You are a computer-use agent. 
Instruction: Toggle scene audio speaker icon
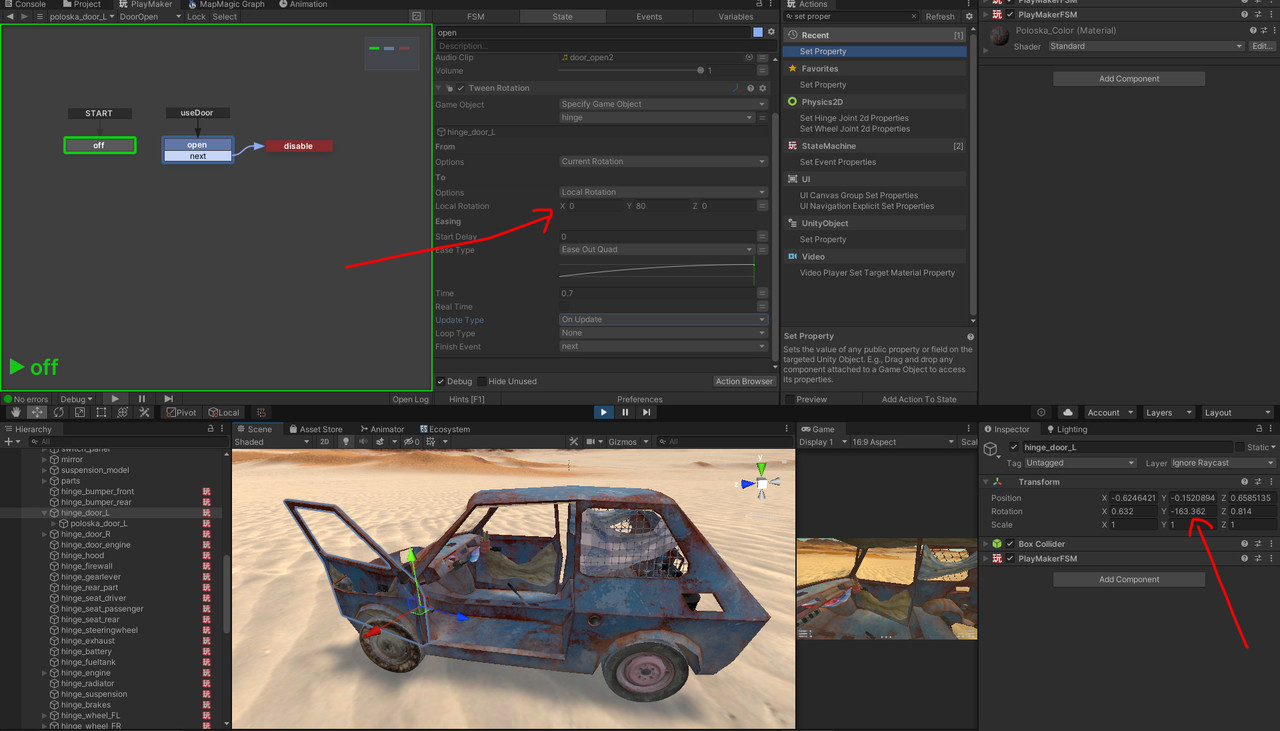(x=362, y=441)
